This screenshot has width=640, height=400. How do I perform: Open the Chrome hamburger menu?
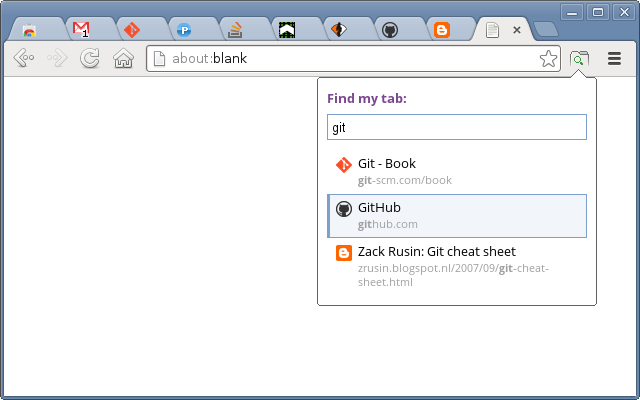(614, 59)
